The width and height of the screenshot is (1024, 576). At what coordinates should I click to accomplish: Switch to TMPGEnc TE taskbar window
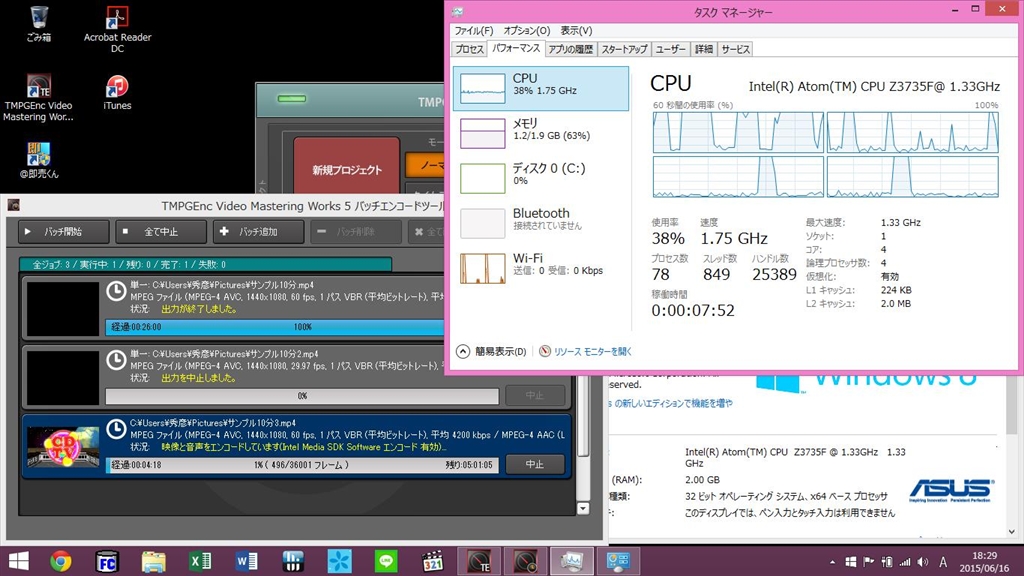point(479,561)
